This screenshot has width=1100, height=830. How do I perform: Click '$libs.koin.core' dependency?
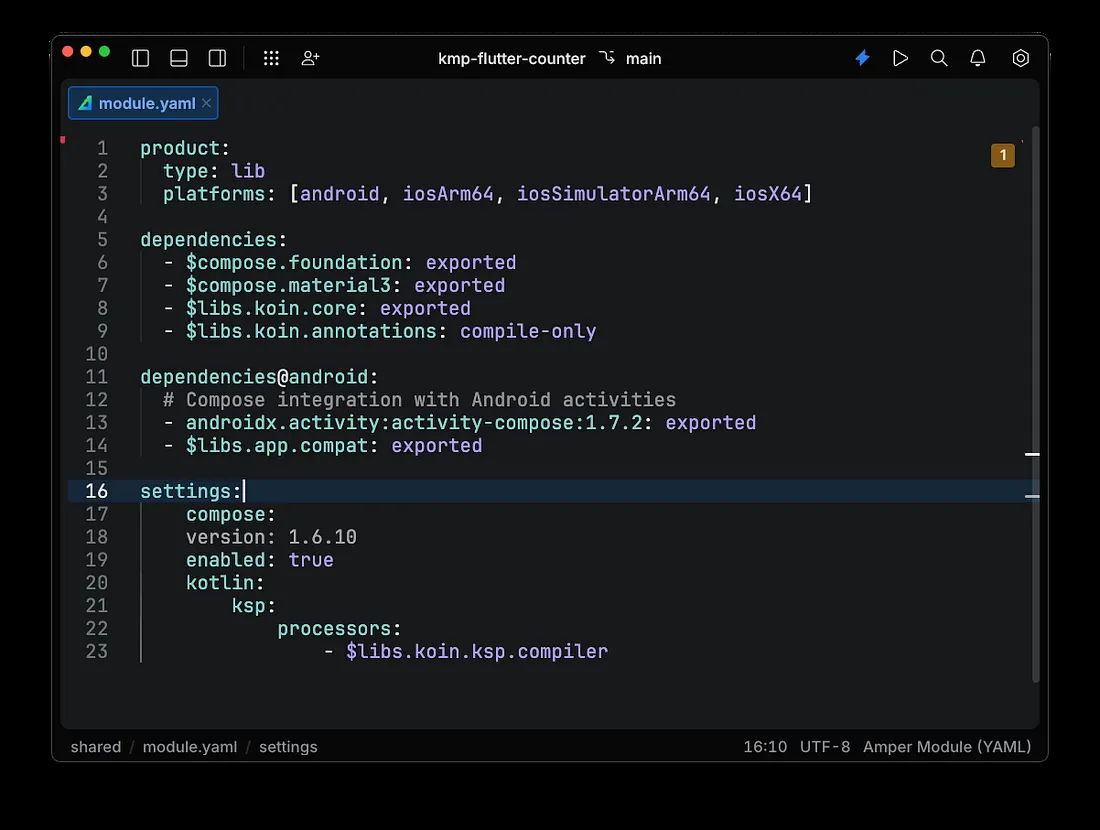point(271,308)
